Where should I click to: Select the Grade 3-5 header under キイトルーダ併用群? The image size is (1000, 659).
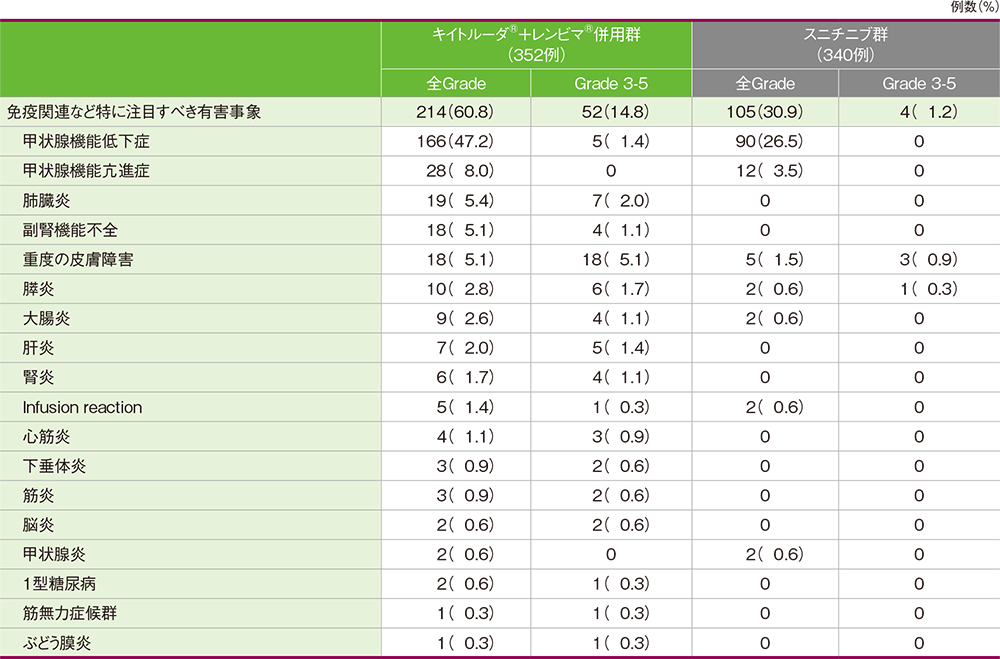click(610, 83)
